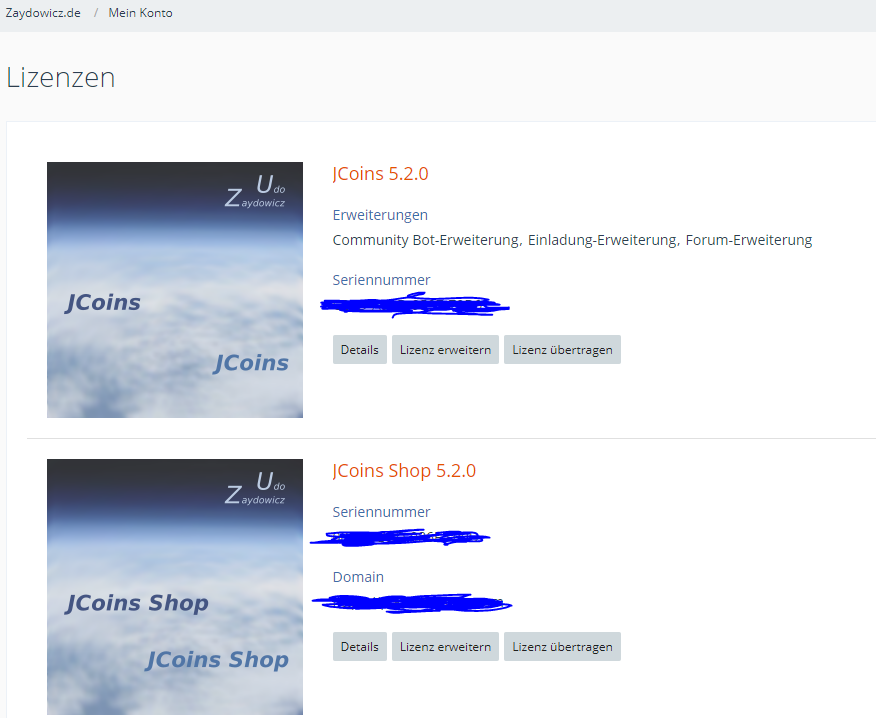Click the Lizenzen page heading
This screenshot has width=876, height=718.
(x=60, y=77)
